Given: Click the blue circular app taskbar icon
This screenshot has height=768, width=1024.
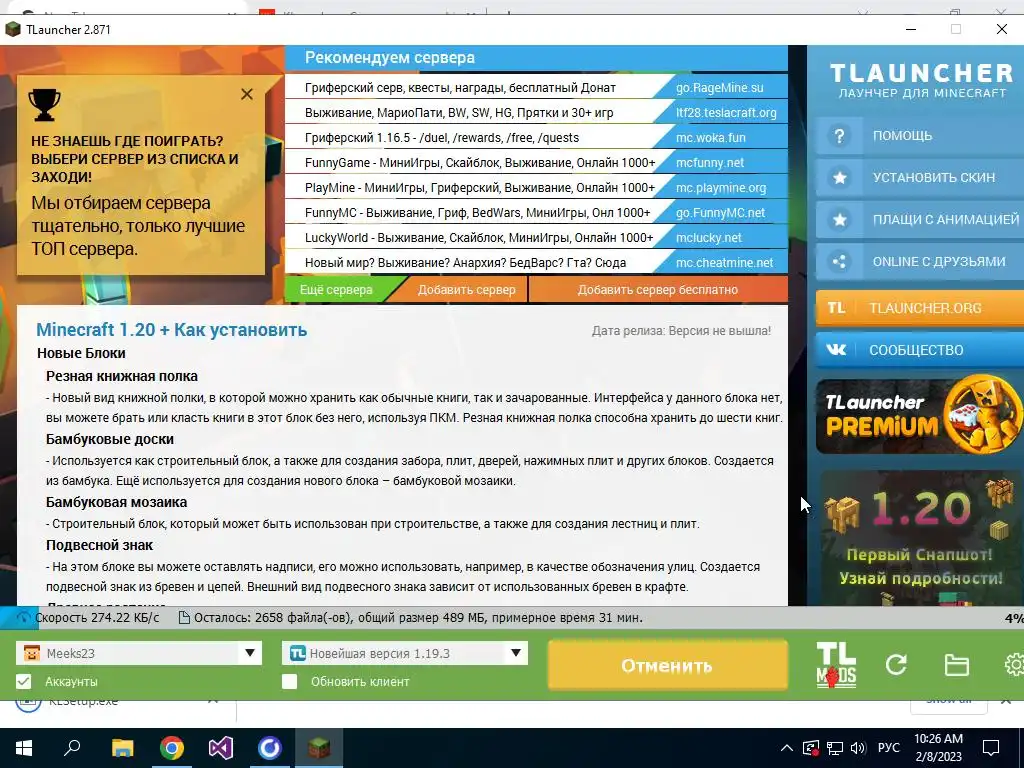Looking at the screenshot, I should (270, 748).
